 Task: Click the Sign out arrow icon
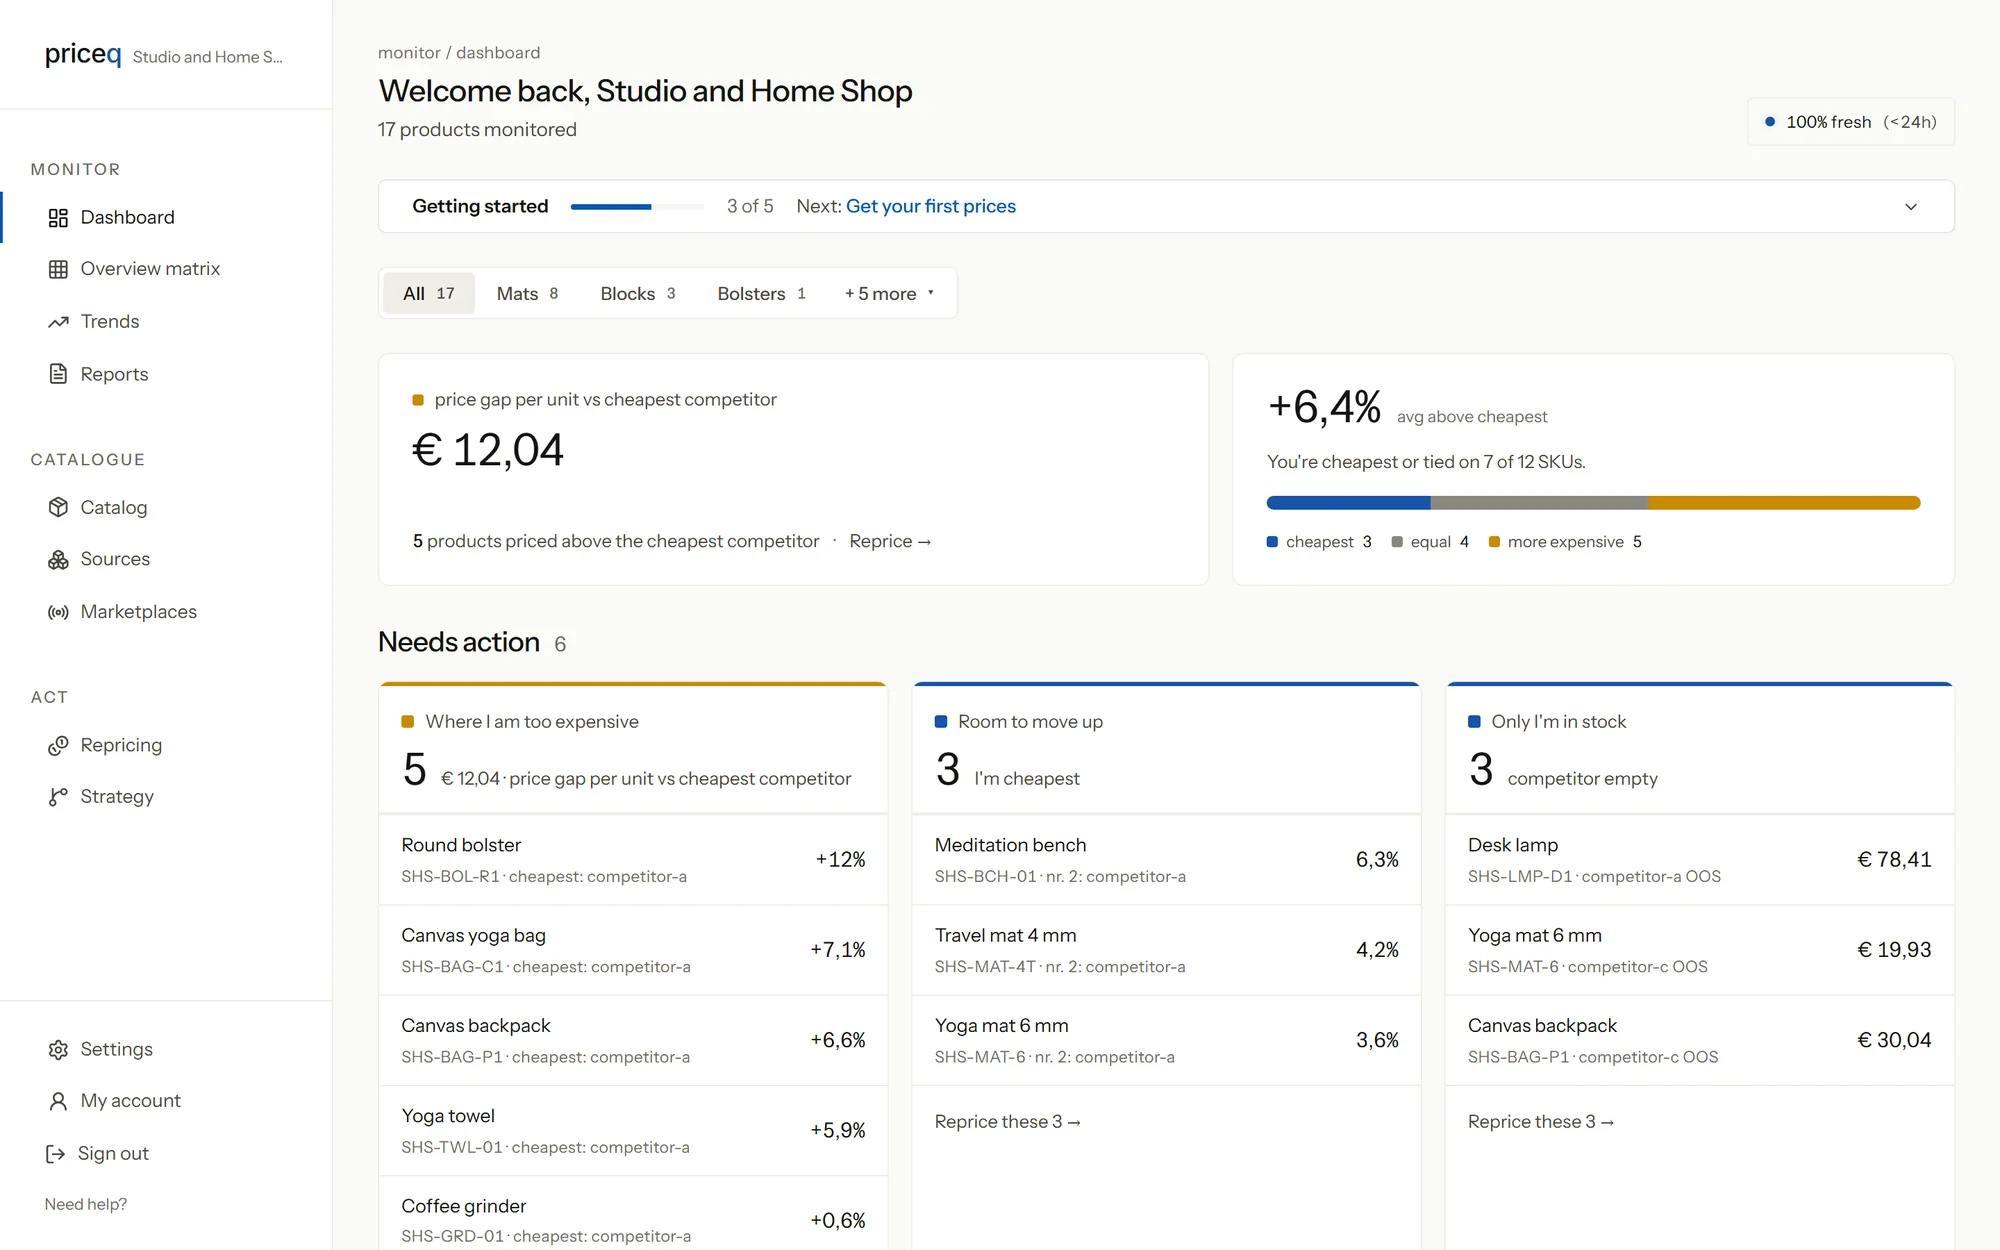pos(55,1154)
